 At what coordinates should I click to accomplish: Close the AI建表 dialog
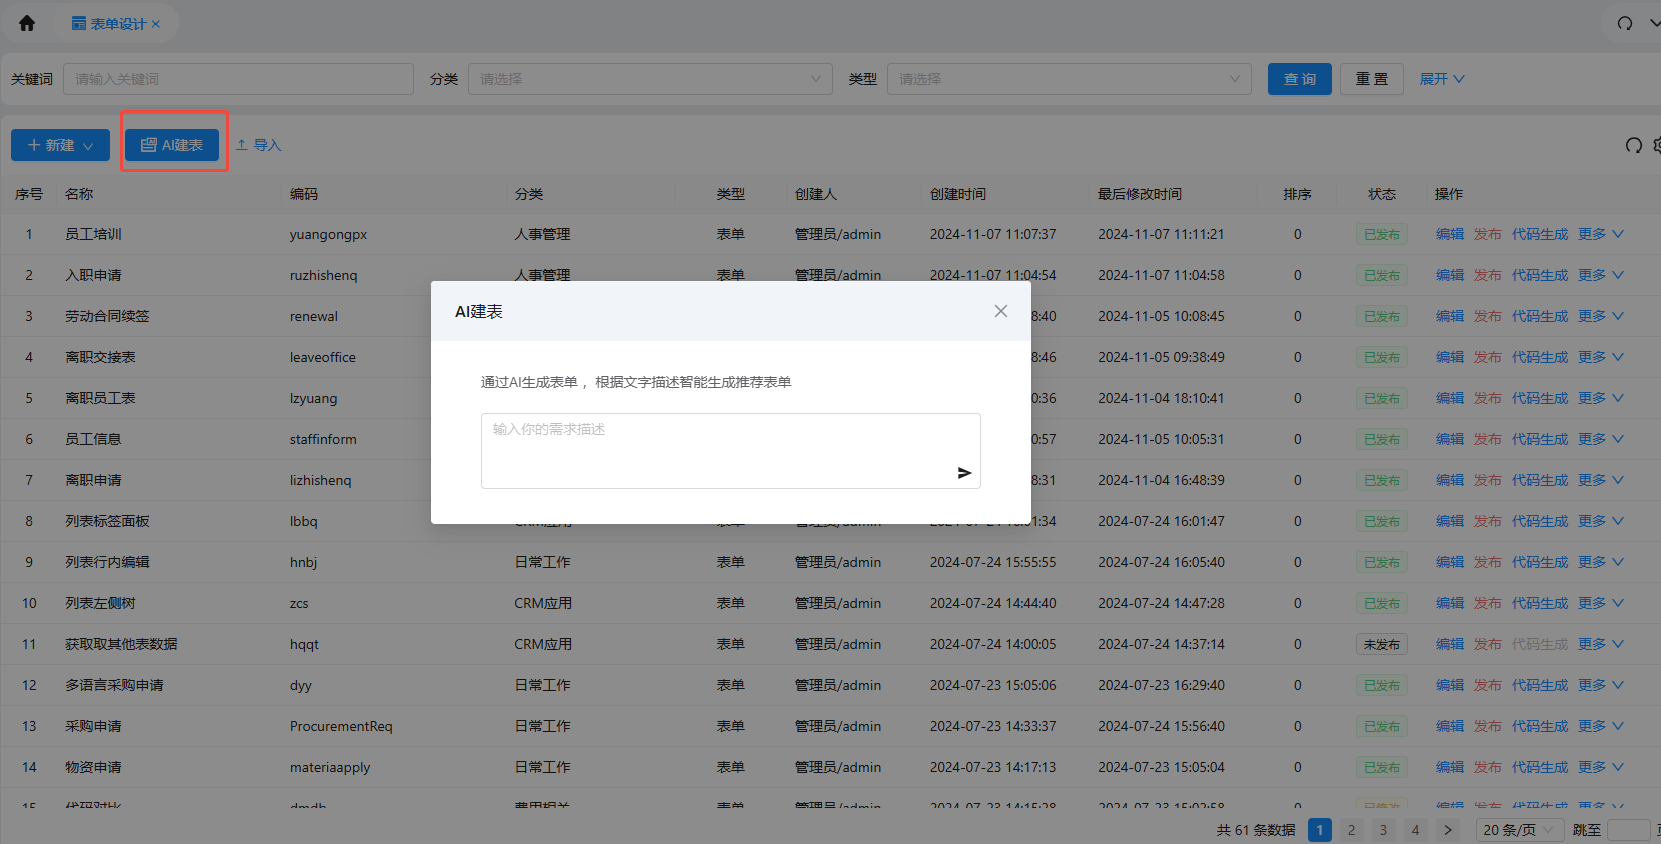[x=1000, y=311]
